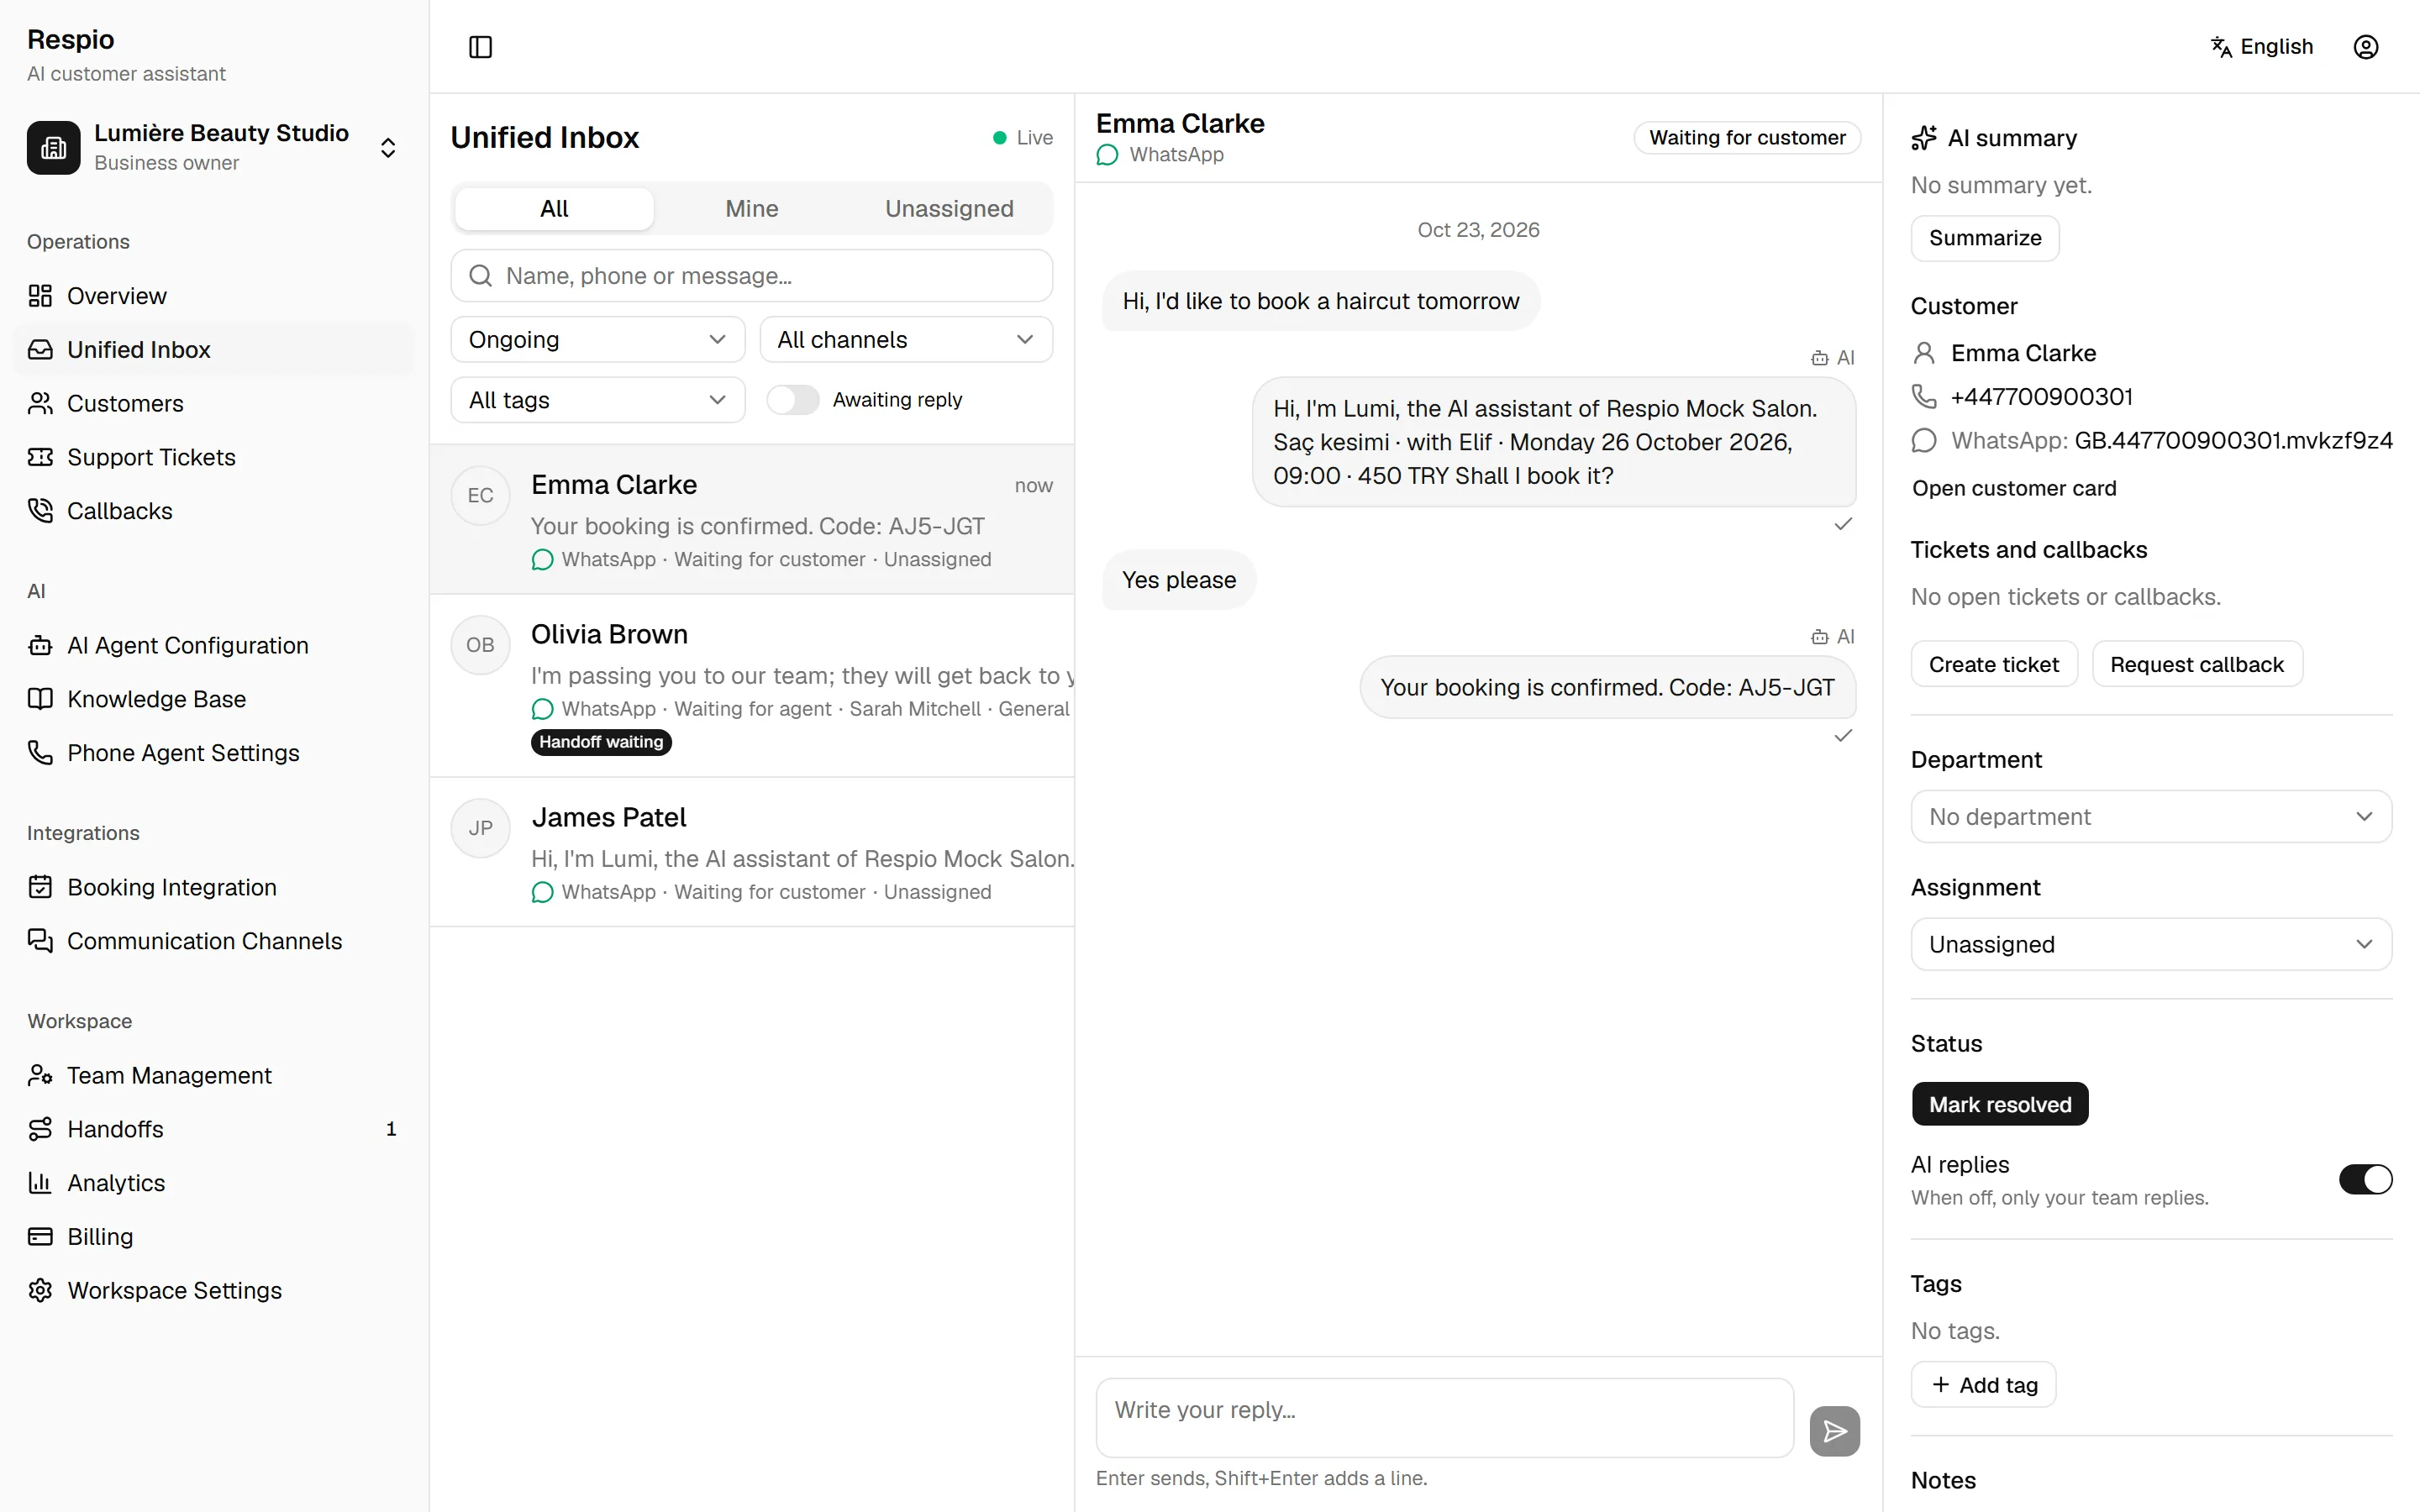
Task: Open the All tags dropdown
Action: (597, 400)
